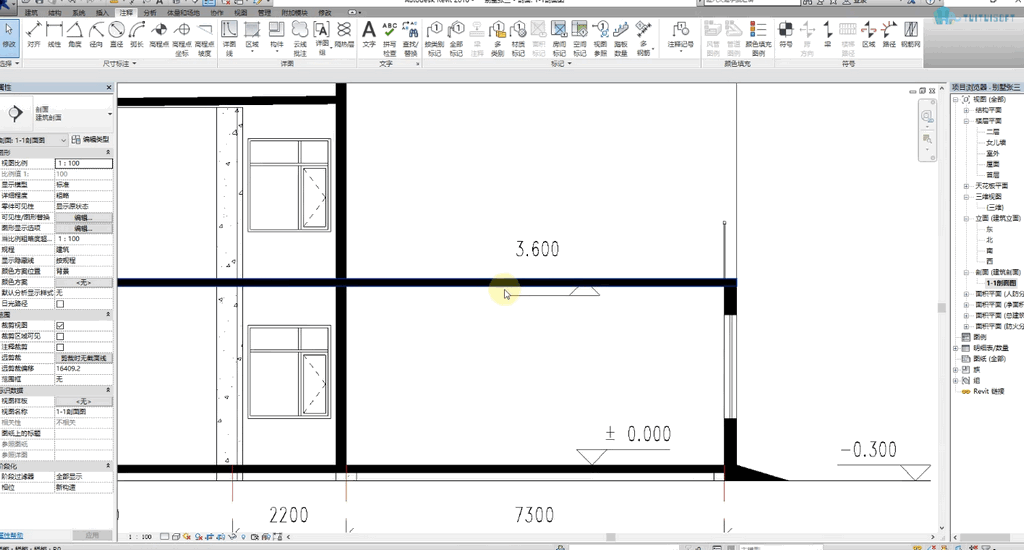Select the 按类别标记 tag by category tool

click(434, 39)
